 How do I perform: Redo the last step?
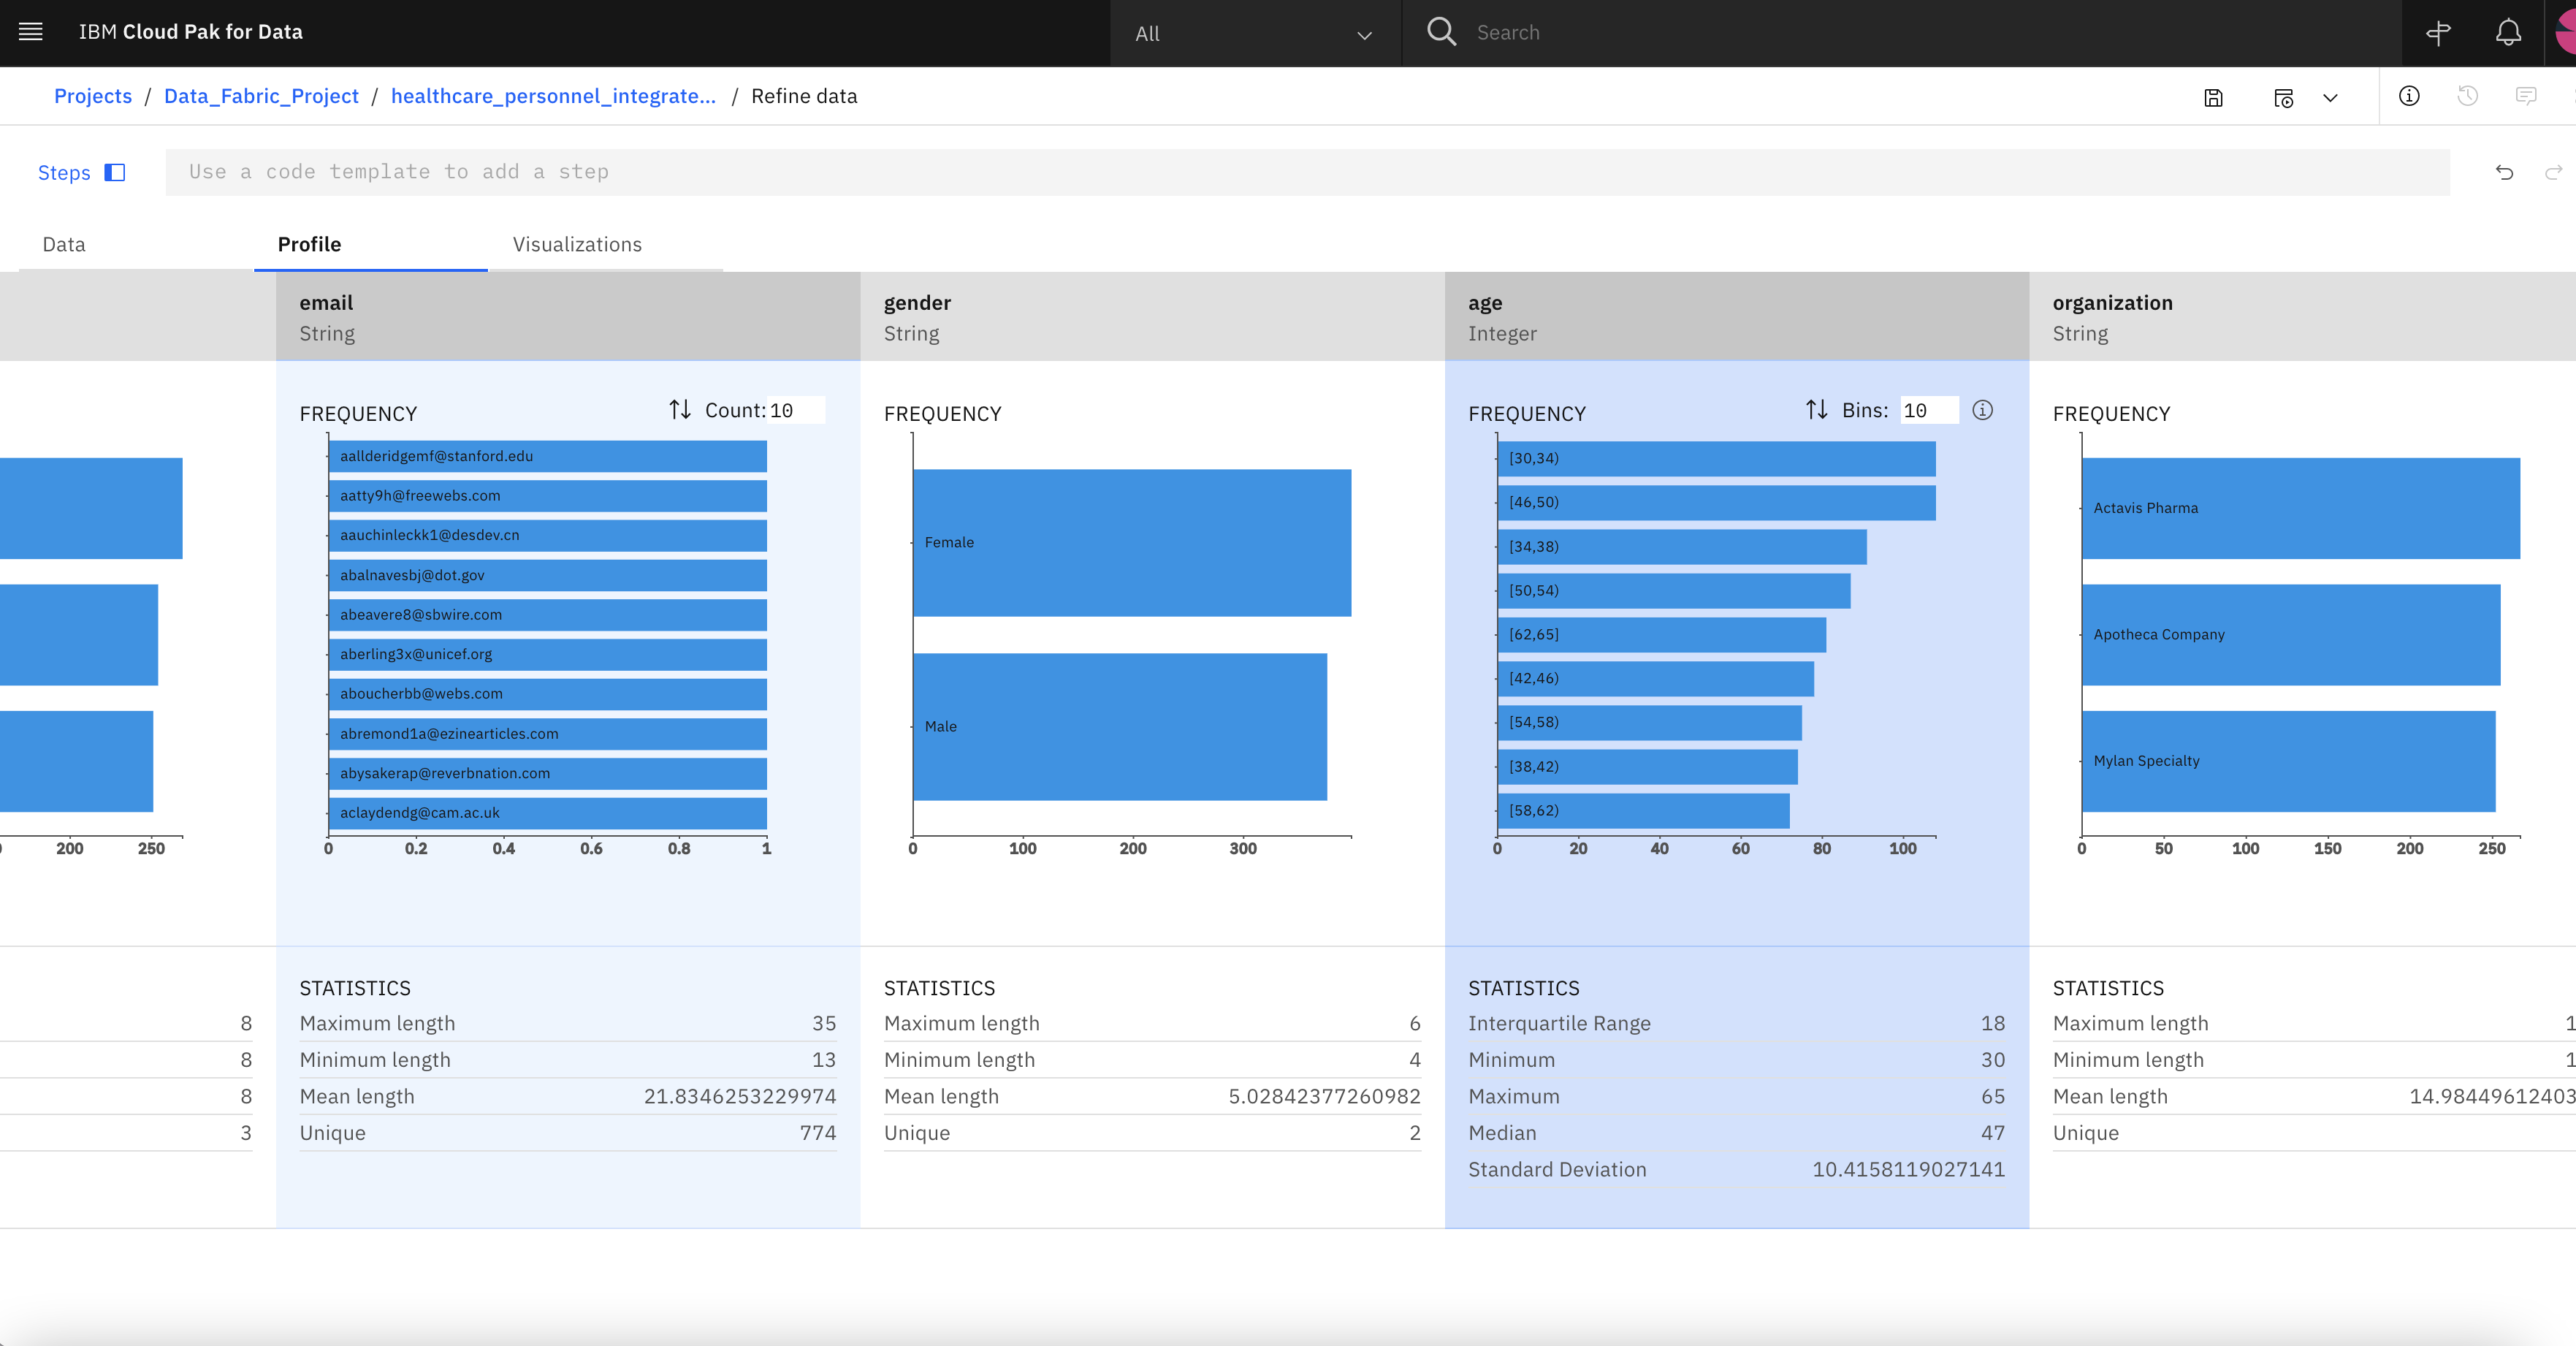point(2554,172)
